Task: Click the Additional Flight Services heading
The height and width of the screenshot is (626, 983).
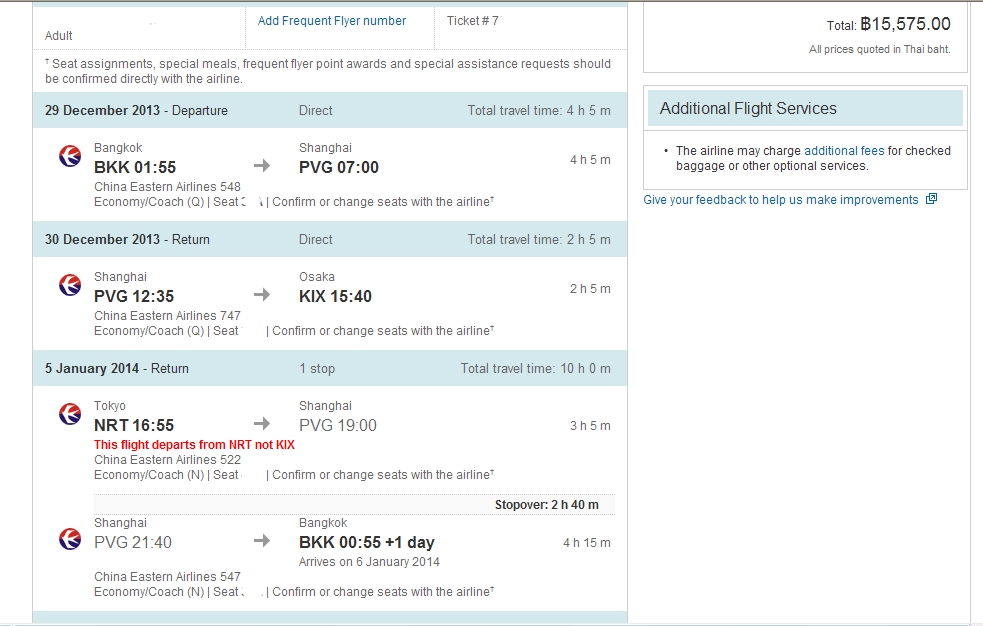Action: tap(748, 108)
